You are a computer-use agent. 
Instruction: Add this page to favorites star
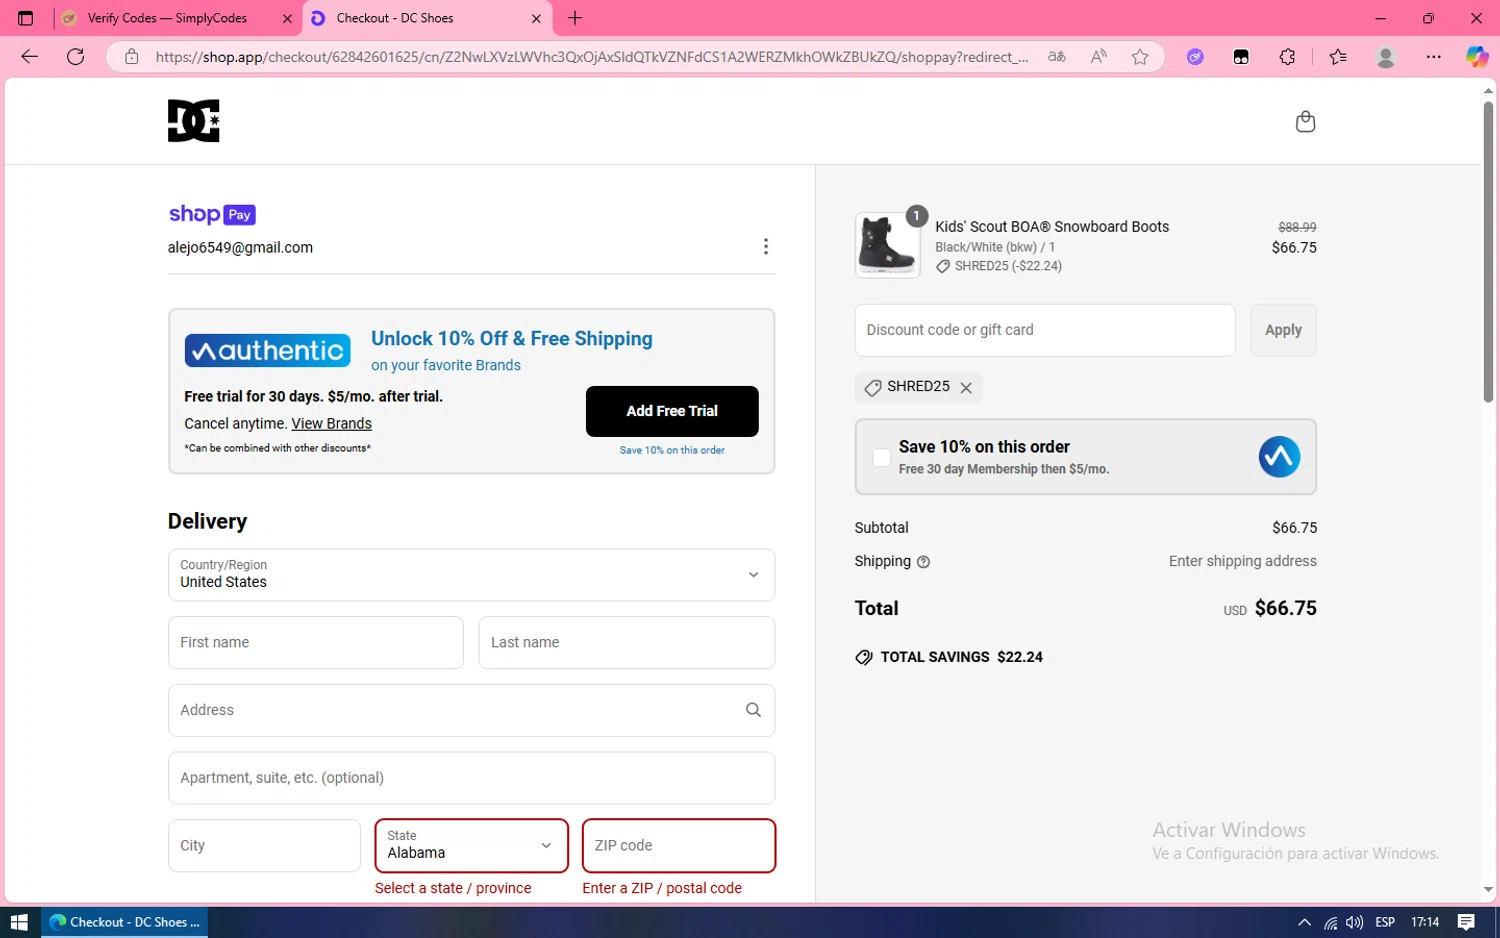(1140, 57)
